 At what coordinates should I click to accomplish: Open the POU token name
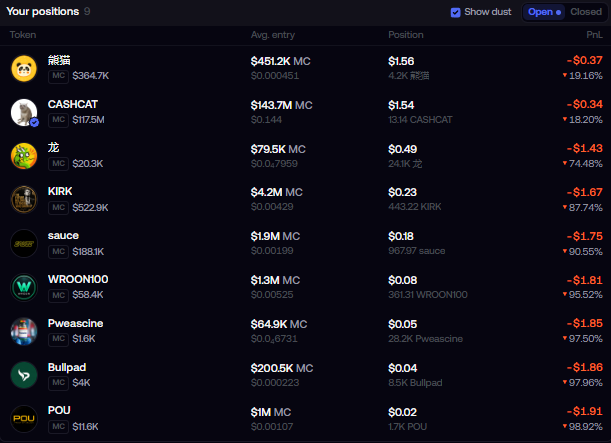point(59,410)
